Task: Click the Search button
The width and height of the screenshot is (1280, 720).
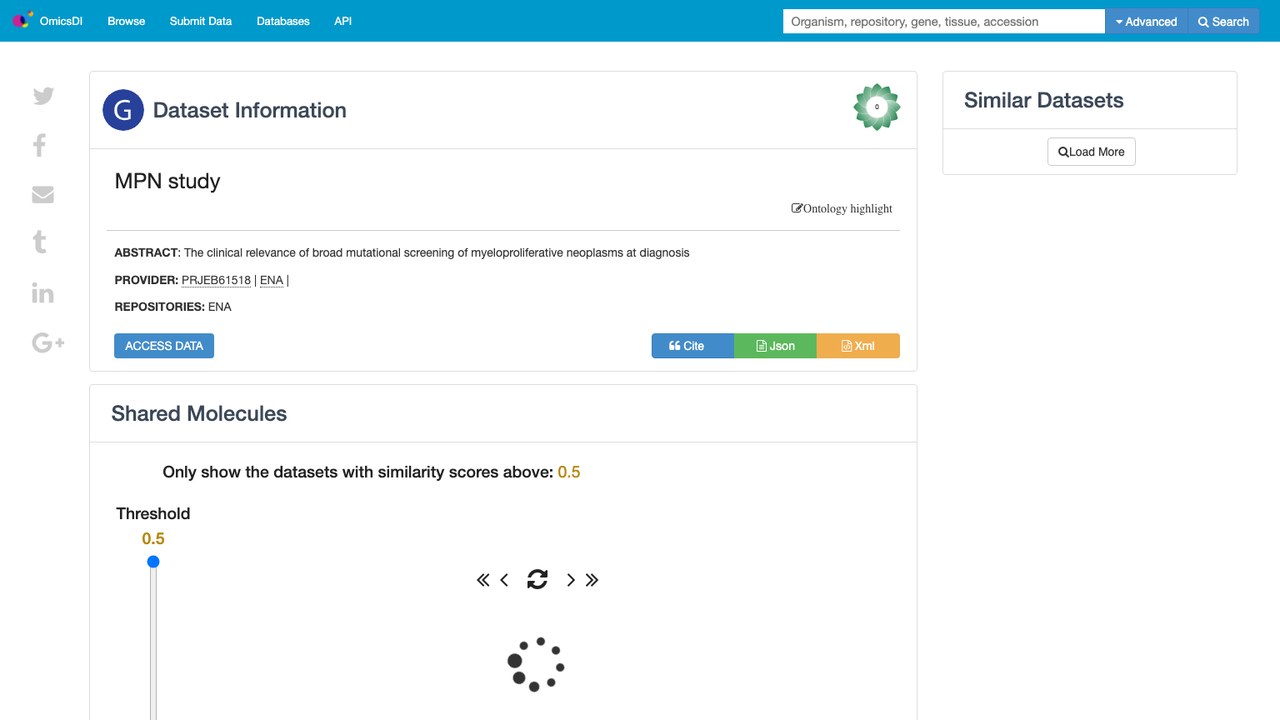Action: [1223, 21]
